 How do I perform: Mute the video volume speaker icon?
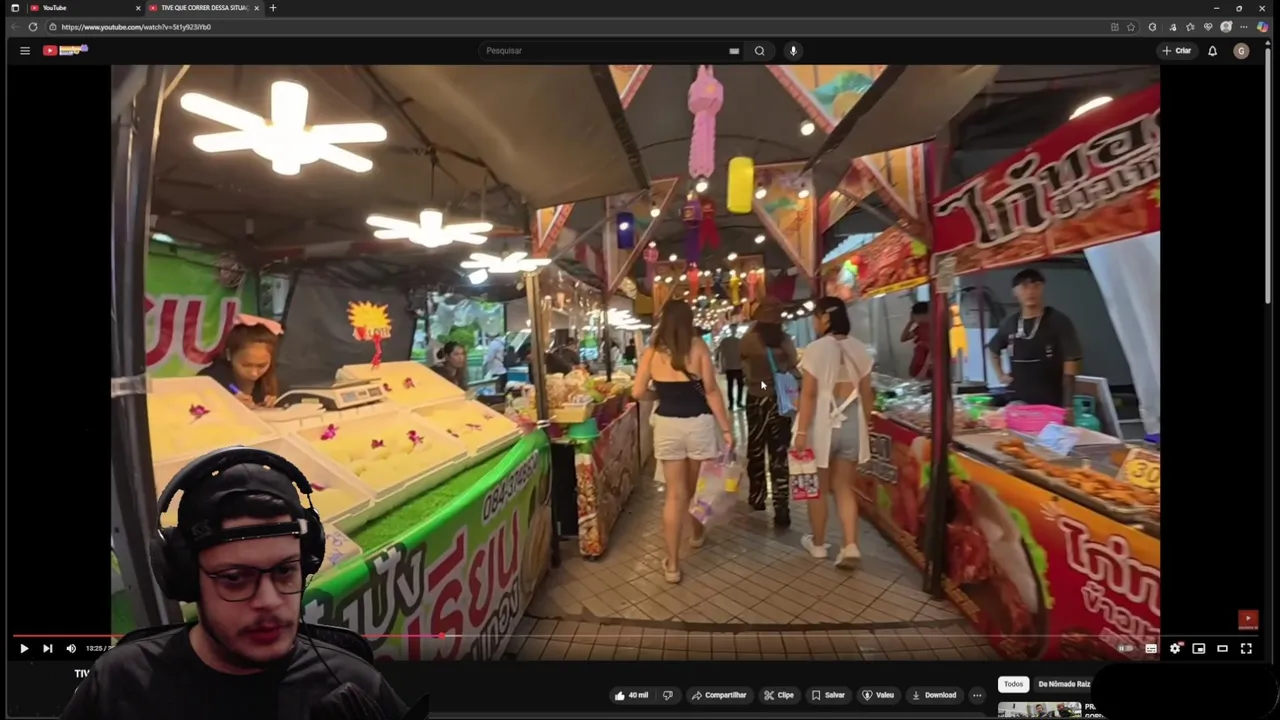coord(71,648)
